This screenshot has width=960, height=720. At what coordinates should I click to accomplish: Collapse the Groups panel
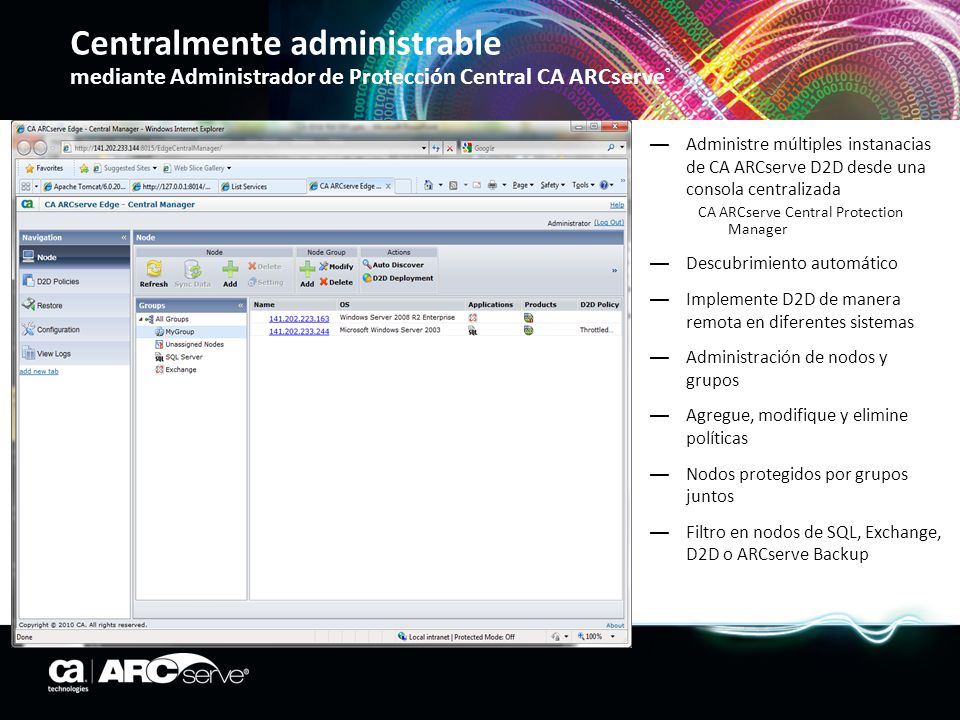click(x=241, y=305)
